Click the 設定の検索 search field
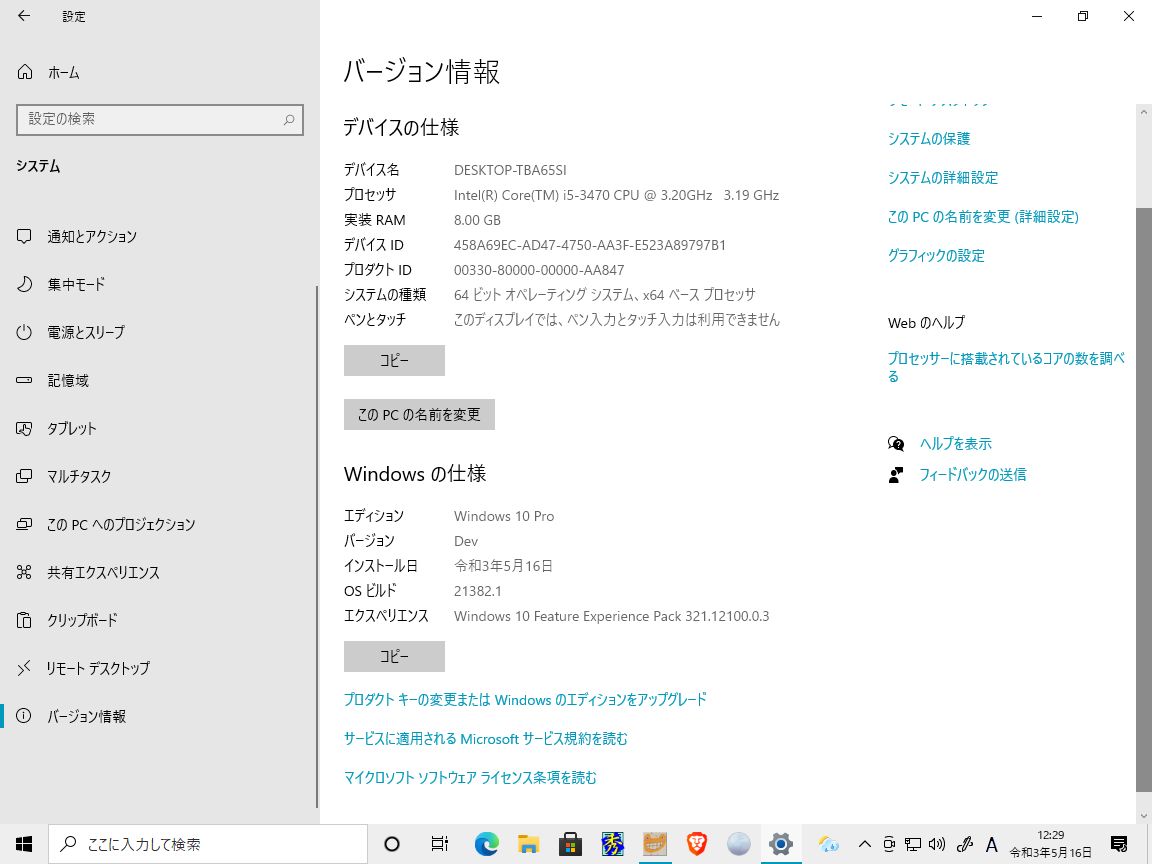The image size is (1152, 864). tap(159, 119)
